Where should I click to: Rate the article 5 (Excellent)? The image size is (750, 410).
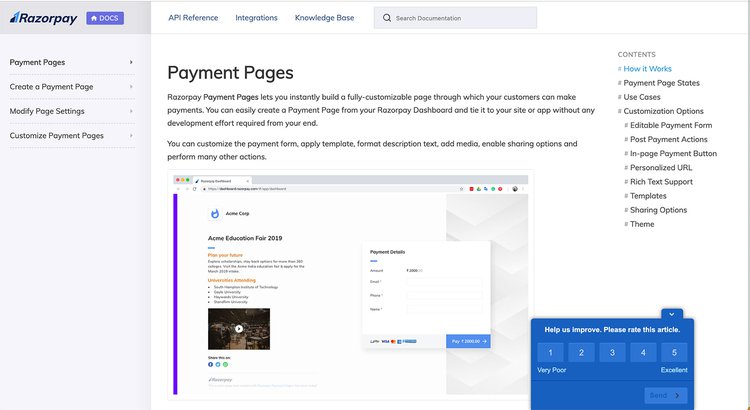(x=674, y=353)
